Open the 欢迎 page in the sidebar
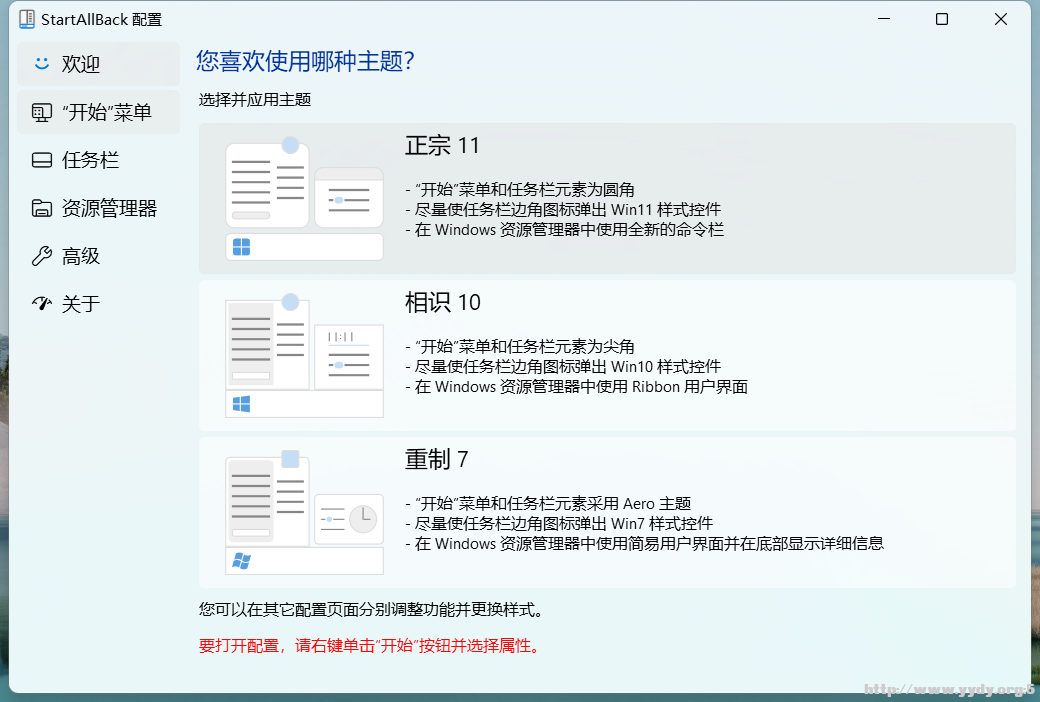The height and width of the screenshot is (702, 1040). (x=98, y=64)
